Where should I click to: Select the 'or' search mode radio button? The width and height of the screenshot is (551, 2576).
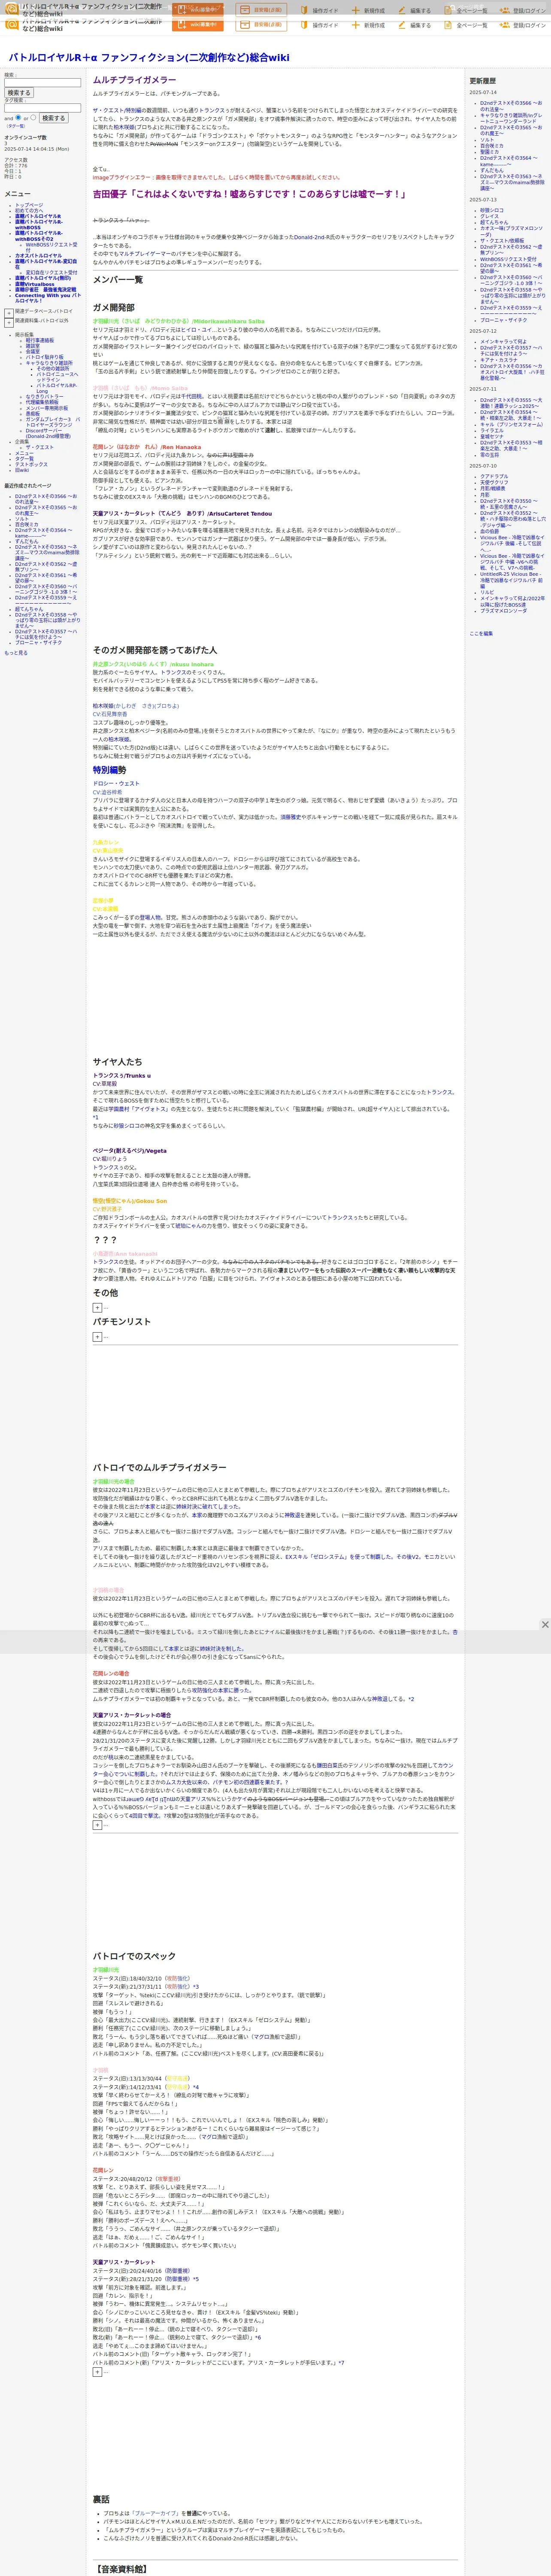click(32, 117)
